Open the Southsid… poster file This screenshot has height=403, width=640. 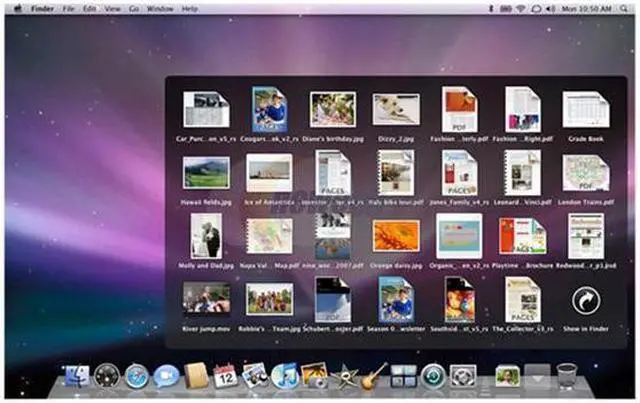(459, 299)
